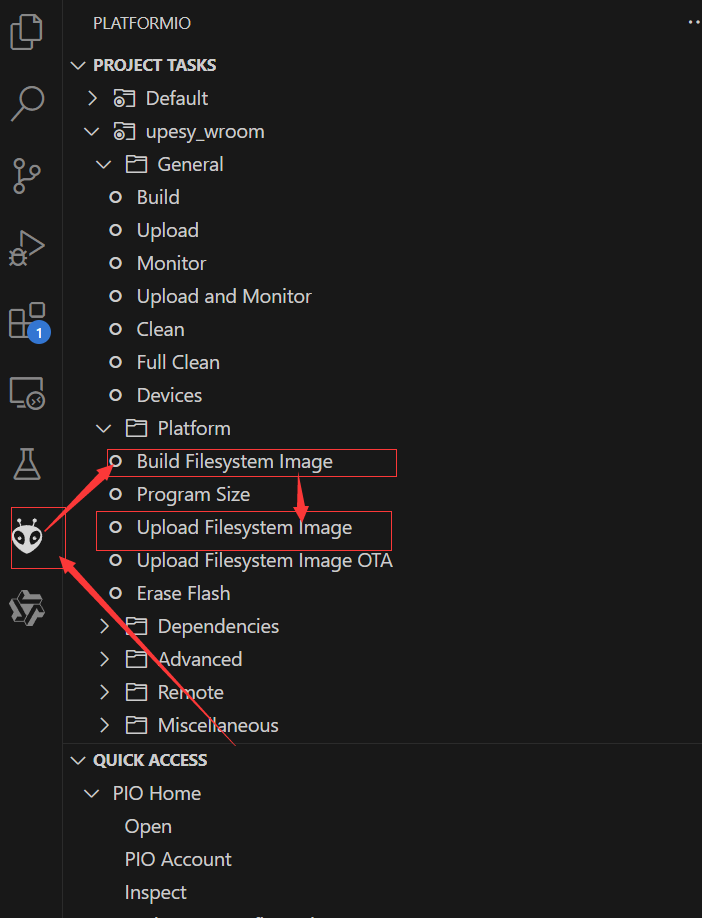This screenshot has width=702, height=918.
Task: Open the Explorer view in activity bar
Action: [x=26, y=32]
